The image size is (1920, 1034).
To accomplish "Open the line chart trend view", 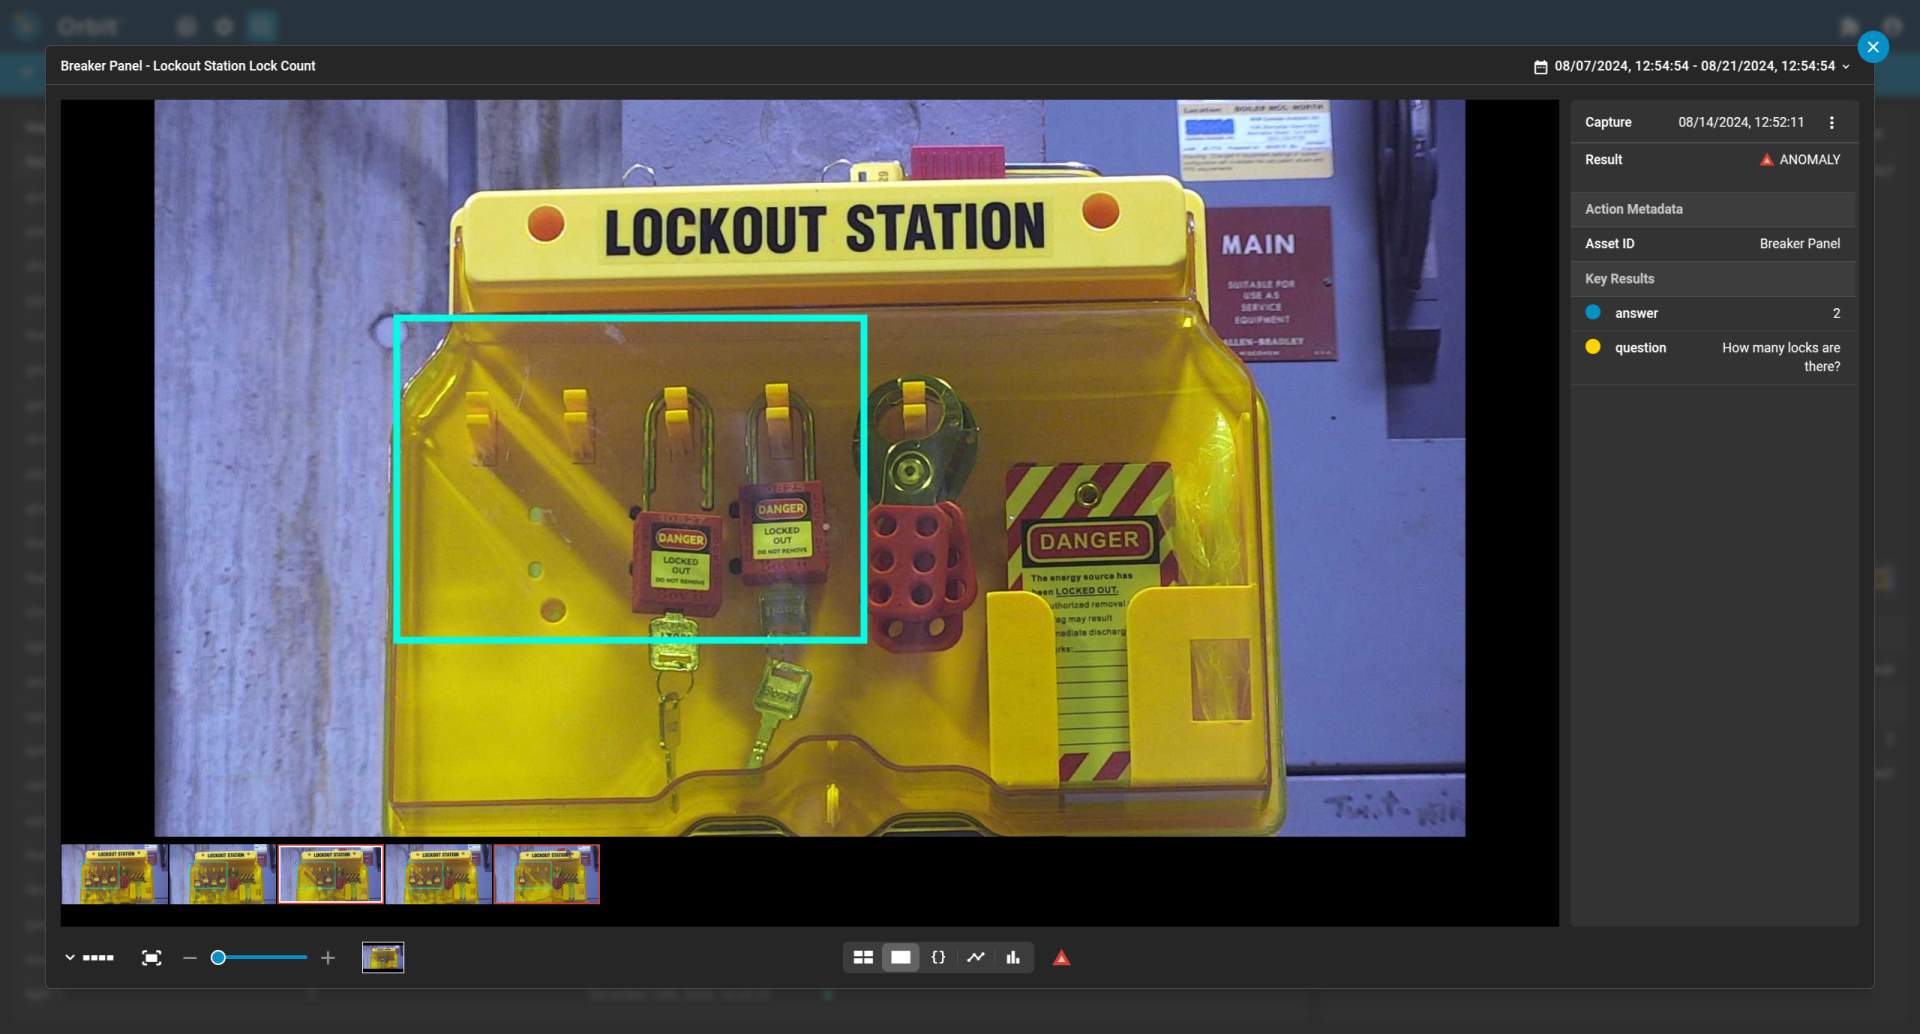I will [x=976, y=958].
